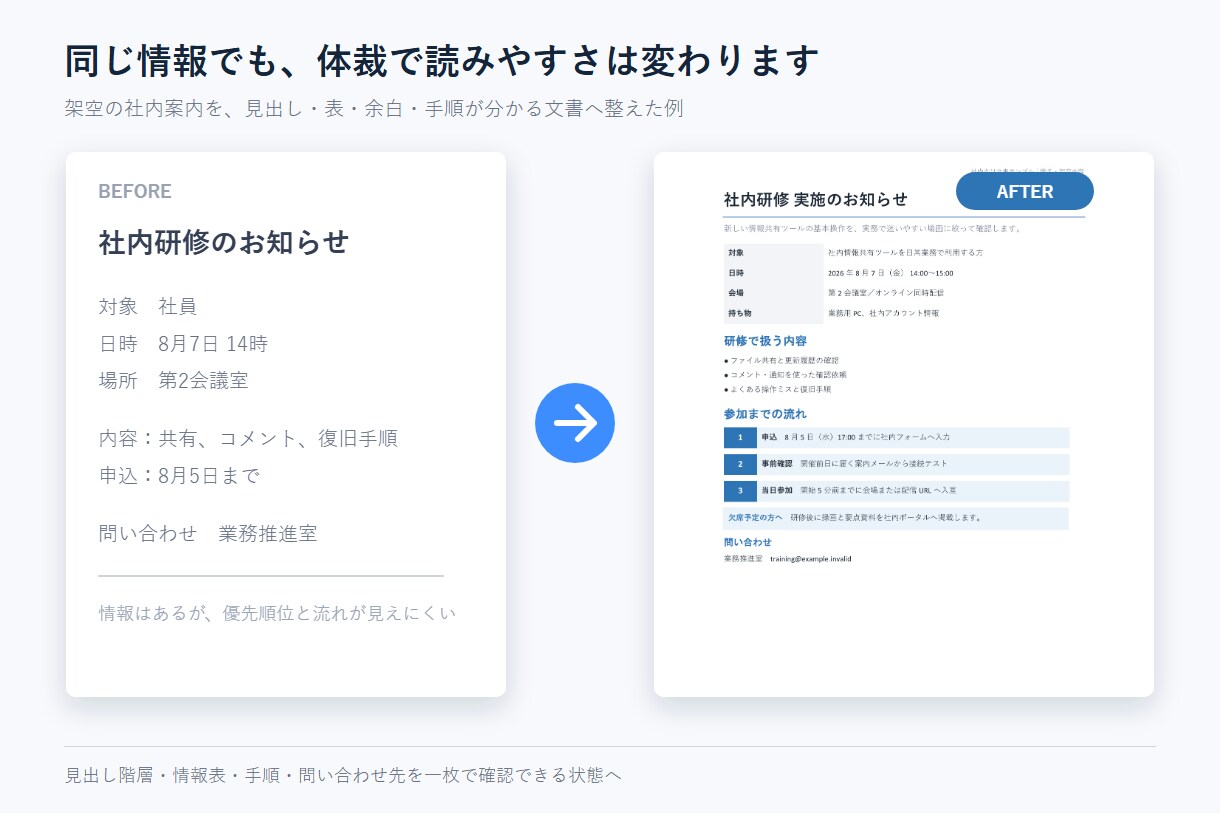Select the cell 2026 年 8 月 7 日（金） 14:00〜15:00
Image resolution: width=1220 pixels, height=813 pixels.
(891, 273)
